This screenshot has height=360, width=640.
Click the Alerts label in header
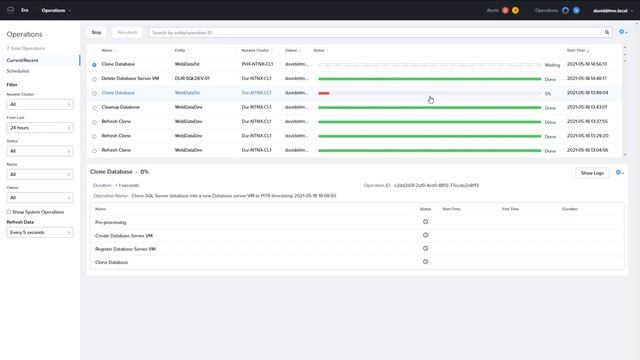tap(493, 11)
